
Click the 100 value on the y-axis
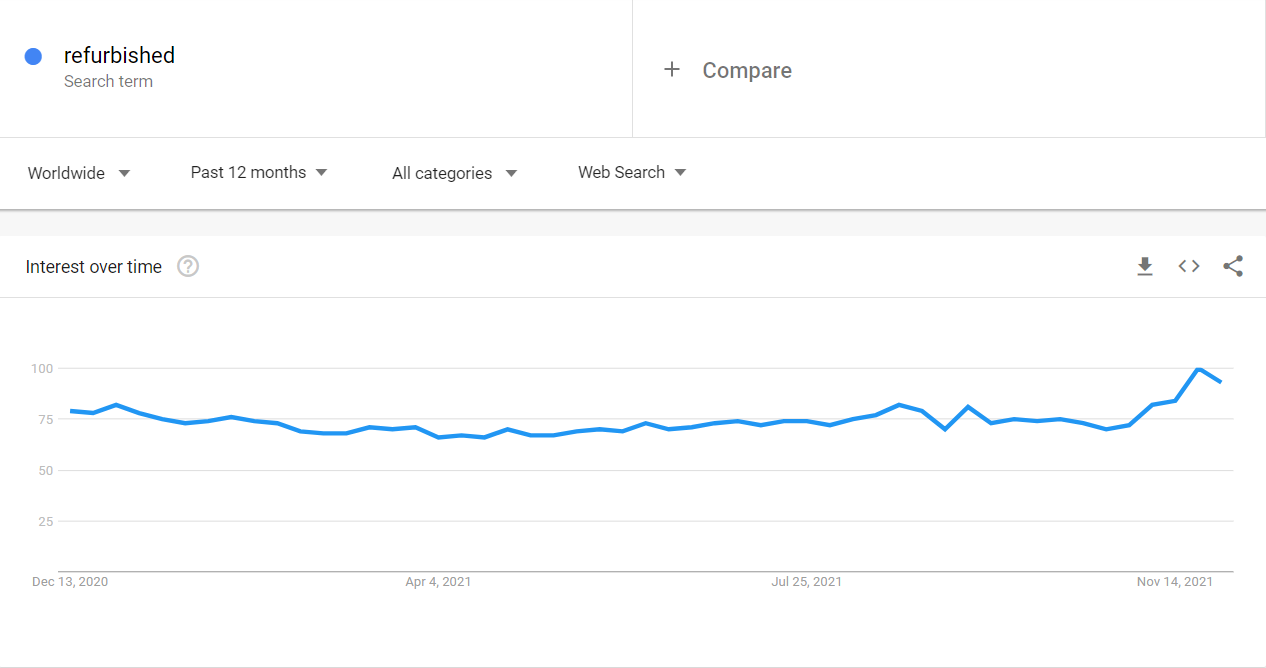[41, 368]
